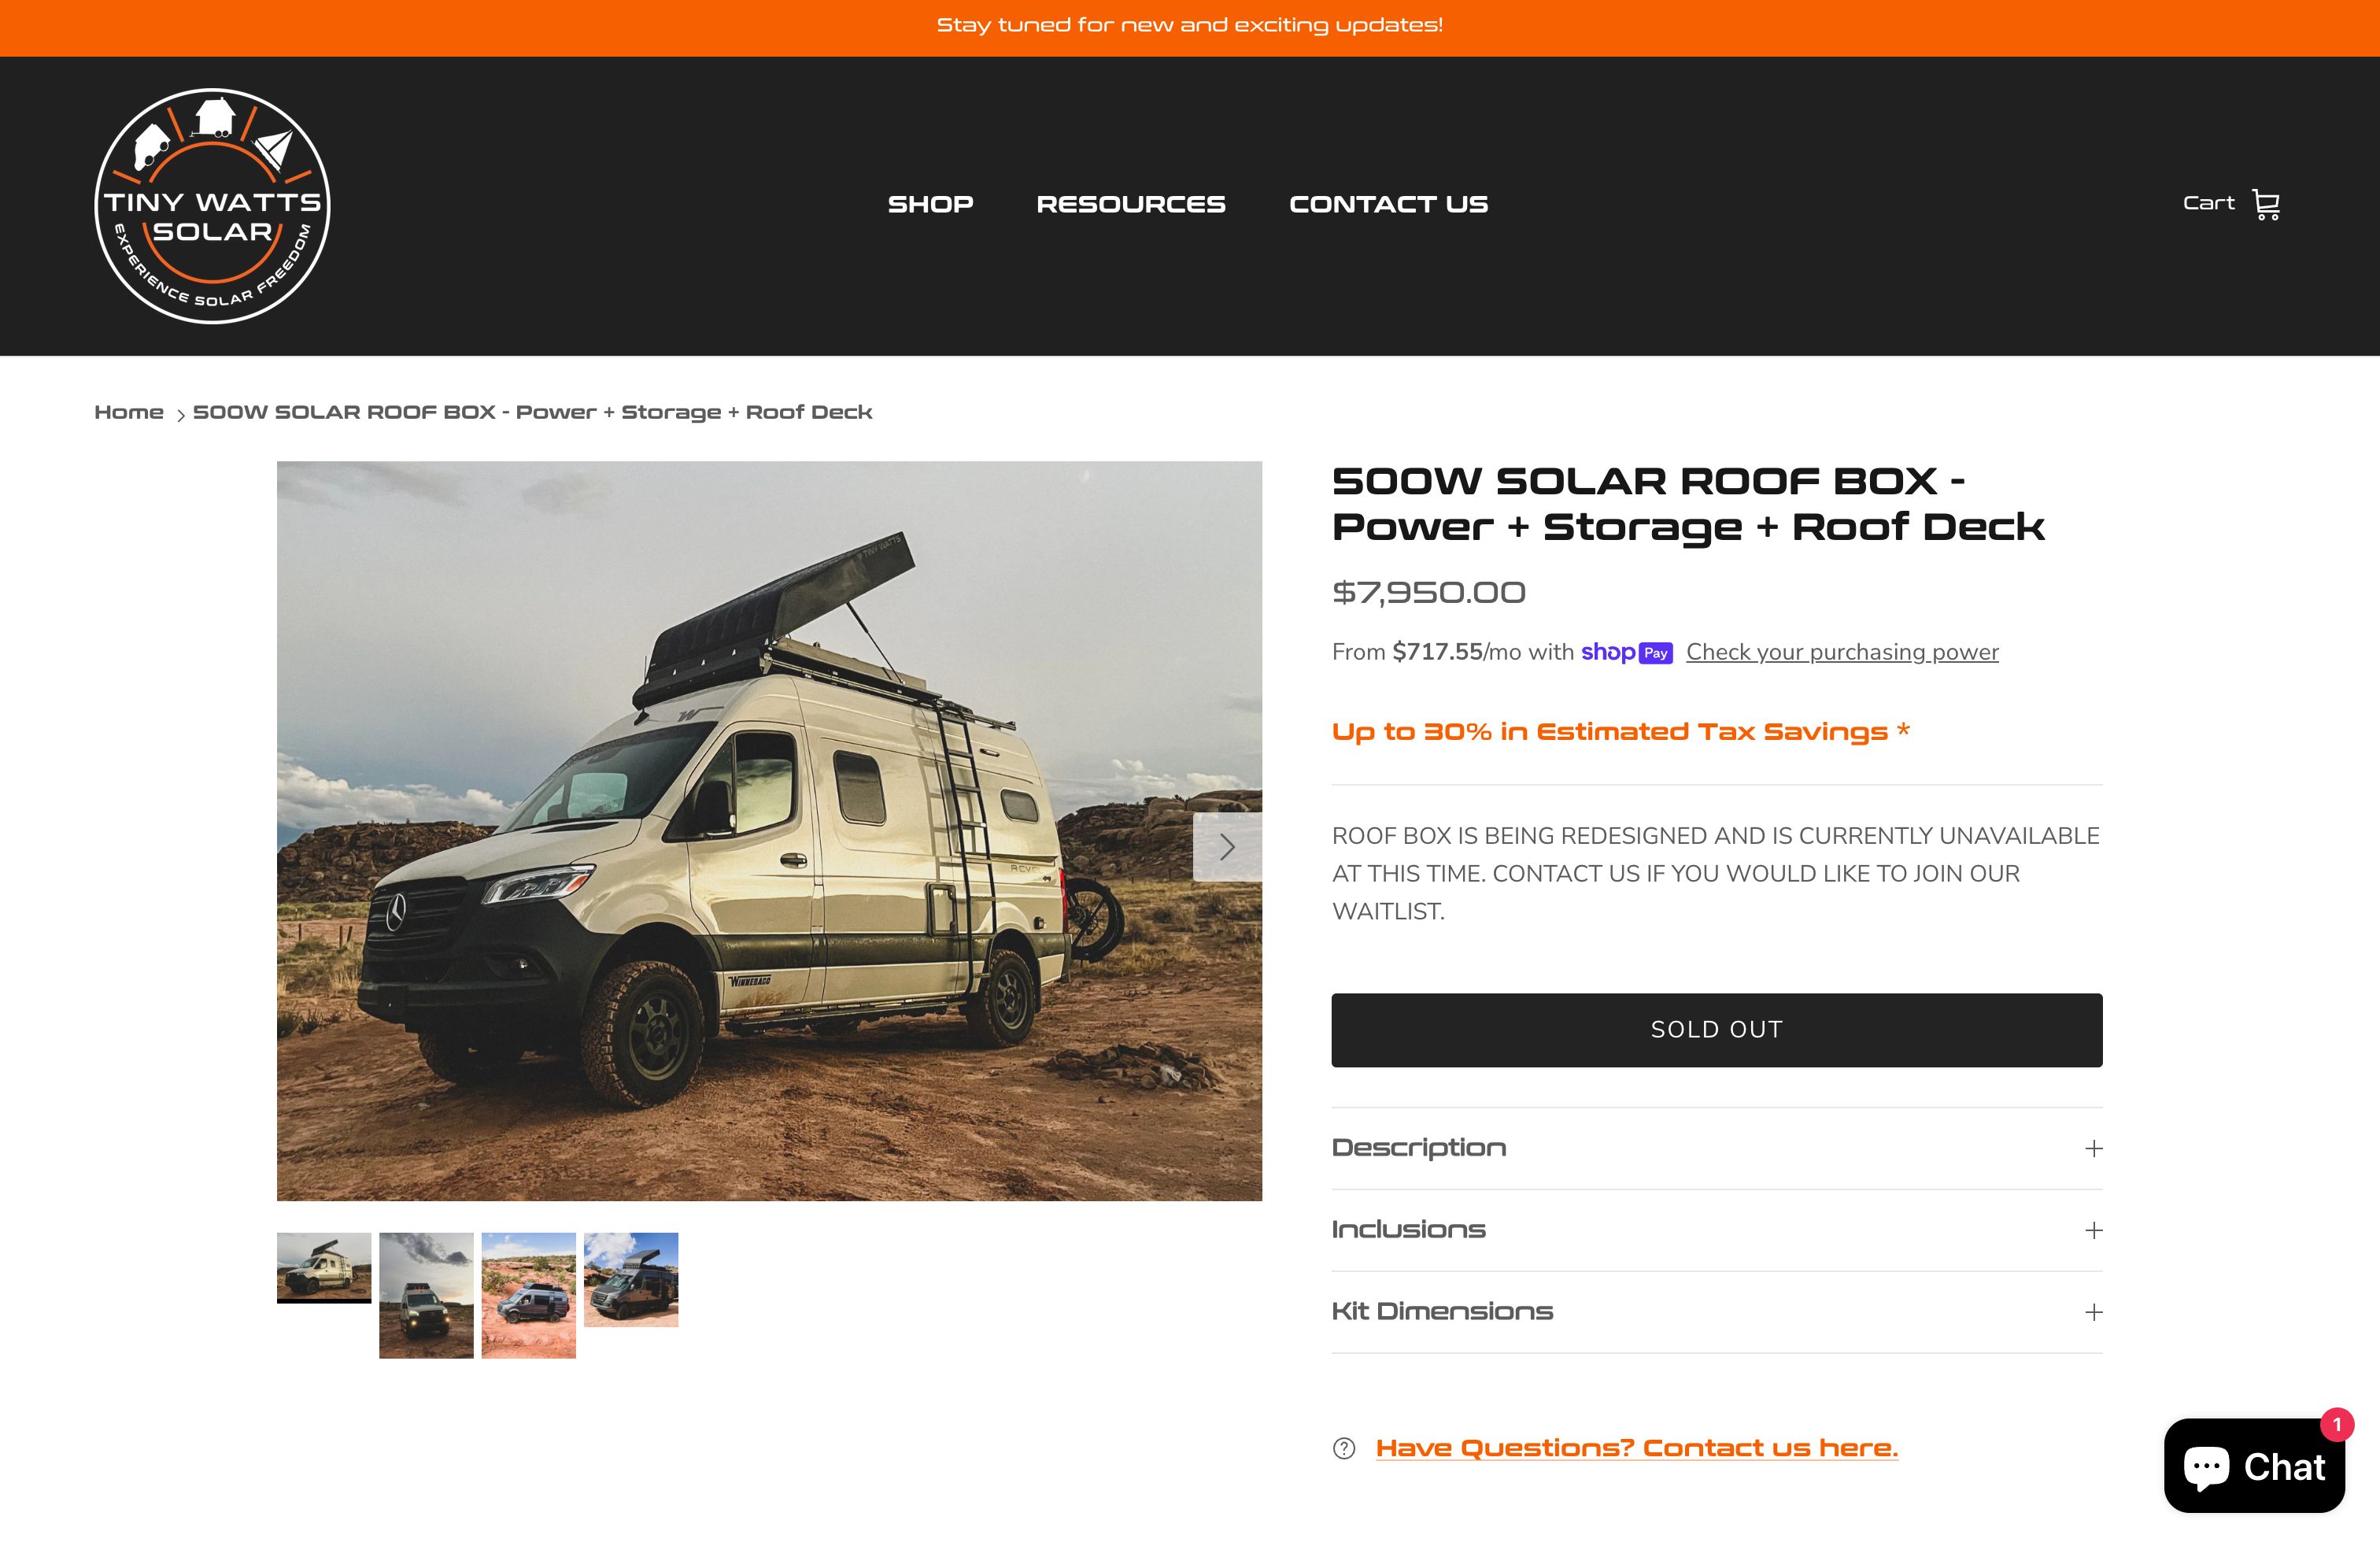
Task: Show next product image with arrow
Action: tap(1227, 847)
